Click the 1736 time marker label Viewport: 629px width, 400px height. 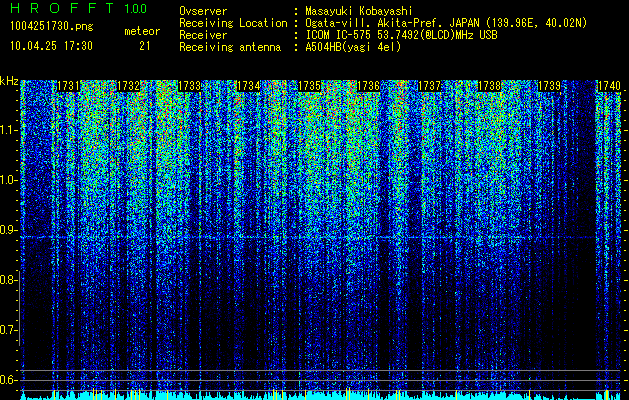click(368, 86)
